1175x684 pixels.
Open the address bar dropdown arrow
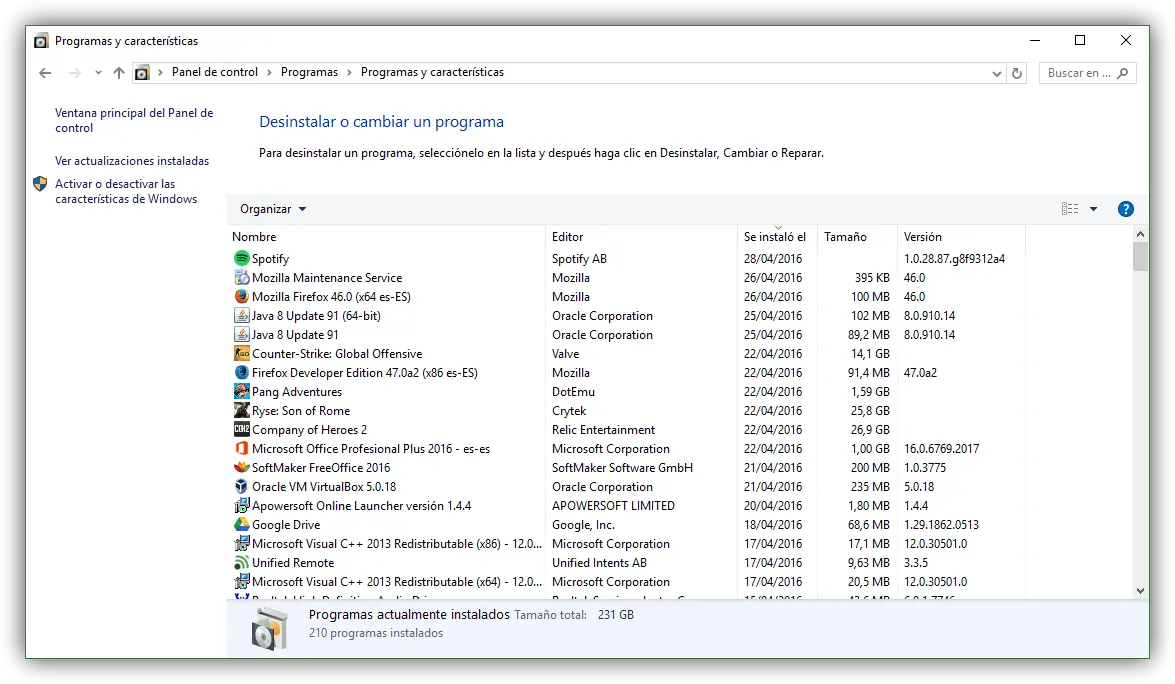[996, 73]
